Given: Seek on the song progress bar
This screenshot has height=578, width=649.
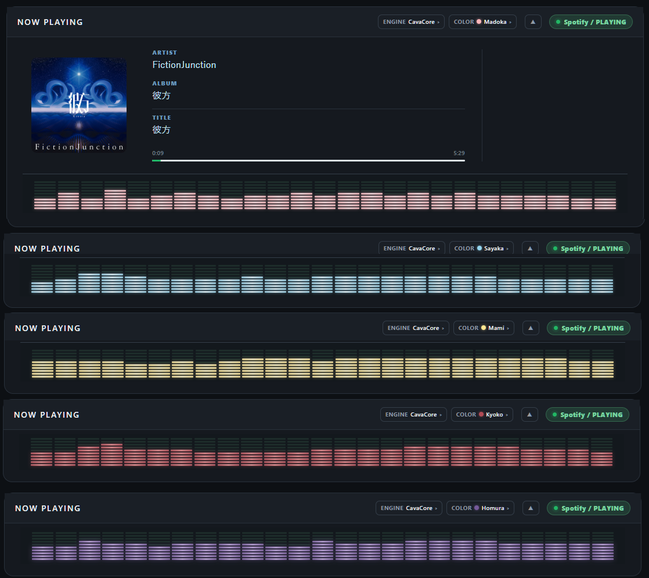Looking at the screenshot, I should 308,161.
